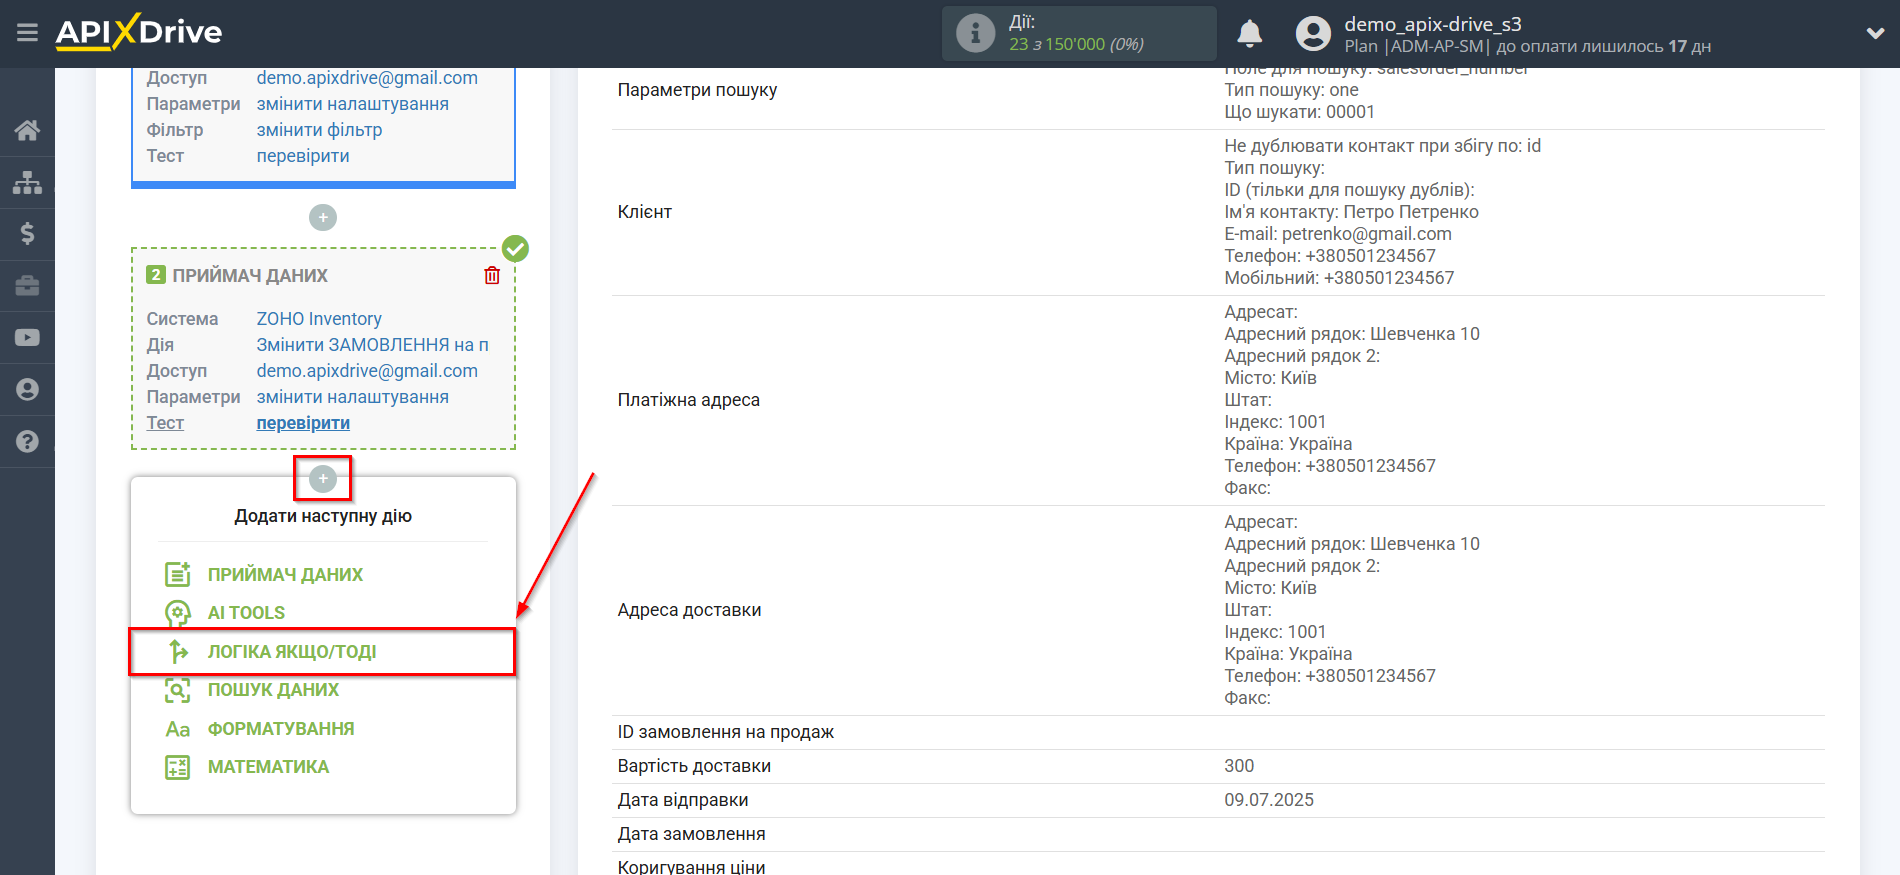Viewport: 1900px width, 875px height.
Task: Click the logic branch icon
Action: pyautogui.click(x=178, y=652)
